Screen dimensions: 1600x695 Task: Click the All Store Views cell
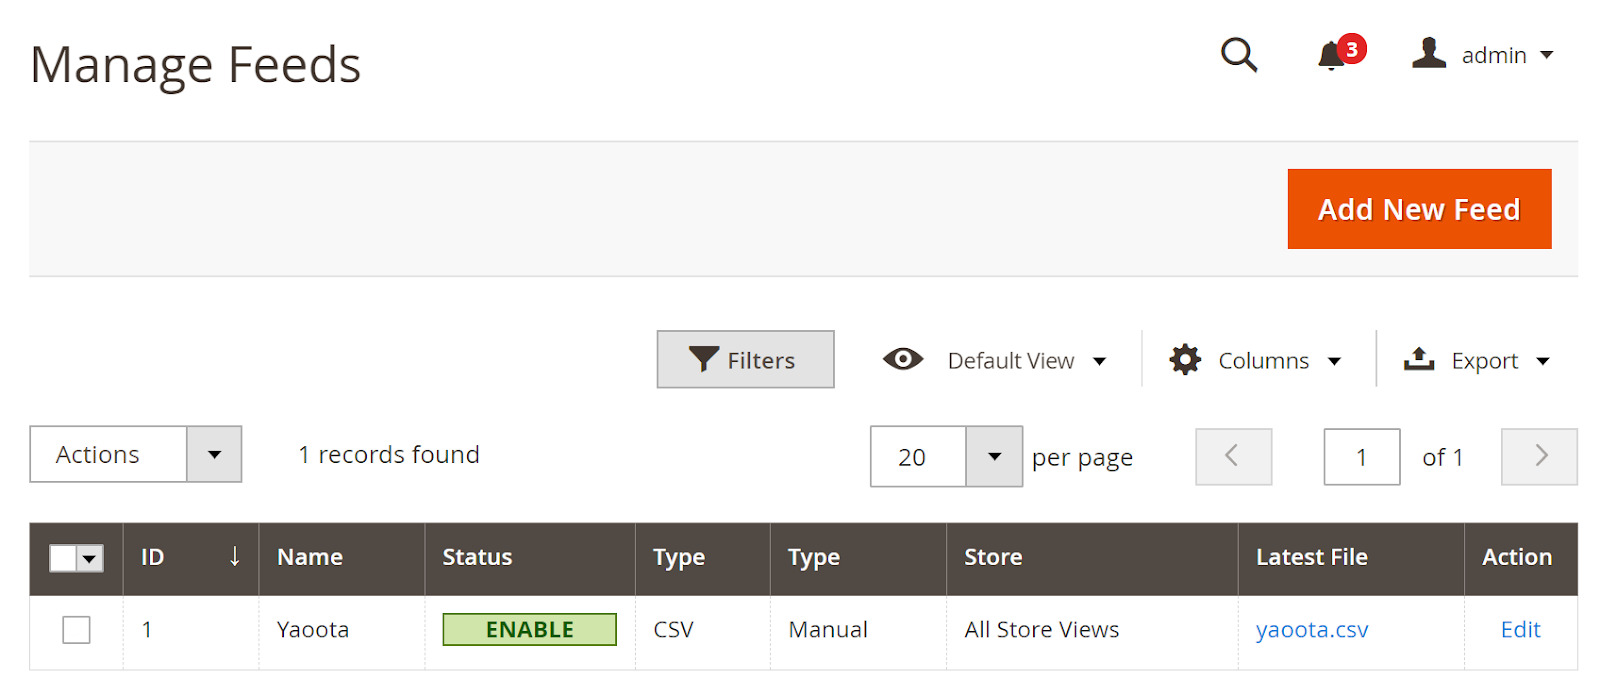point(1042,630)
